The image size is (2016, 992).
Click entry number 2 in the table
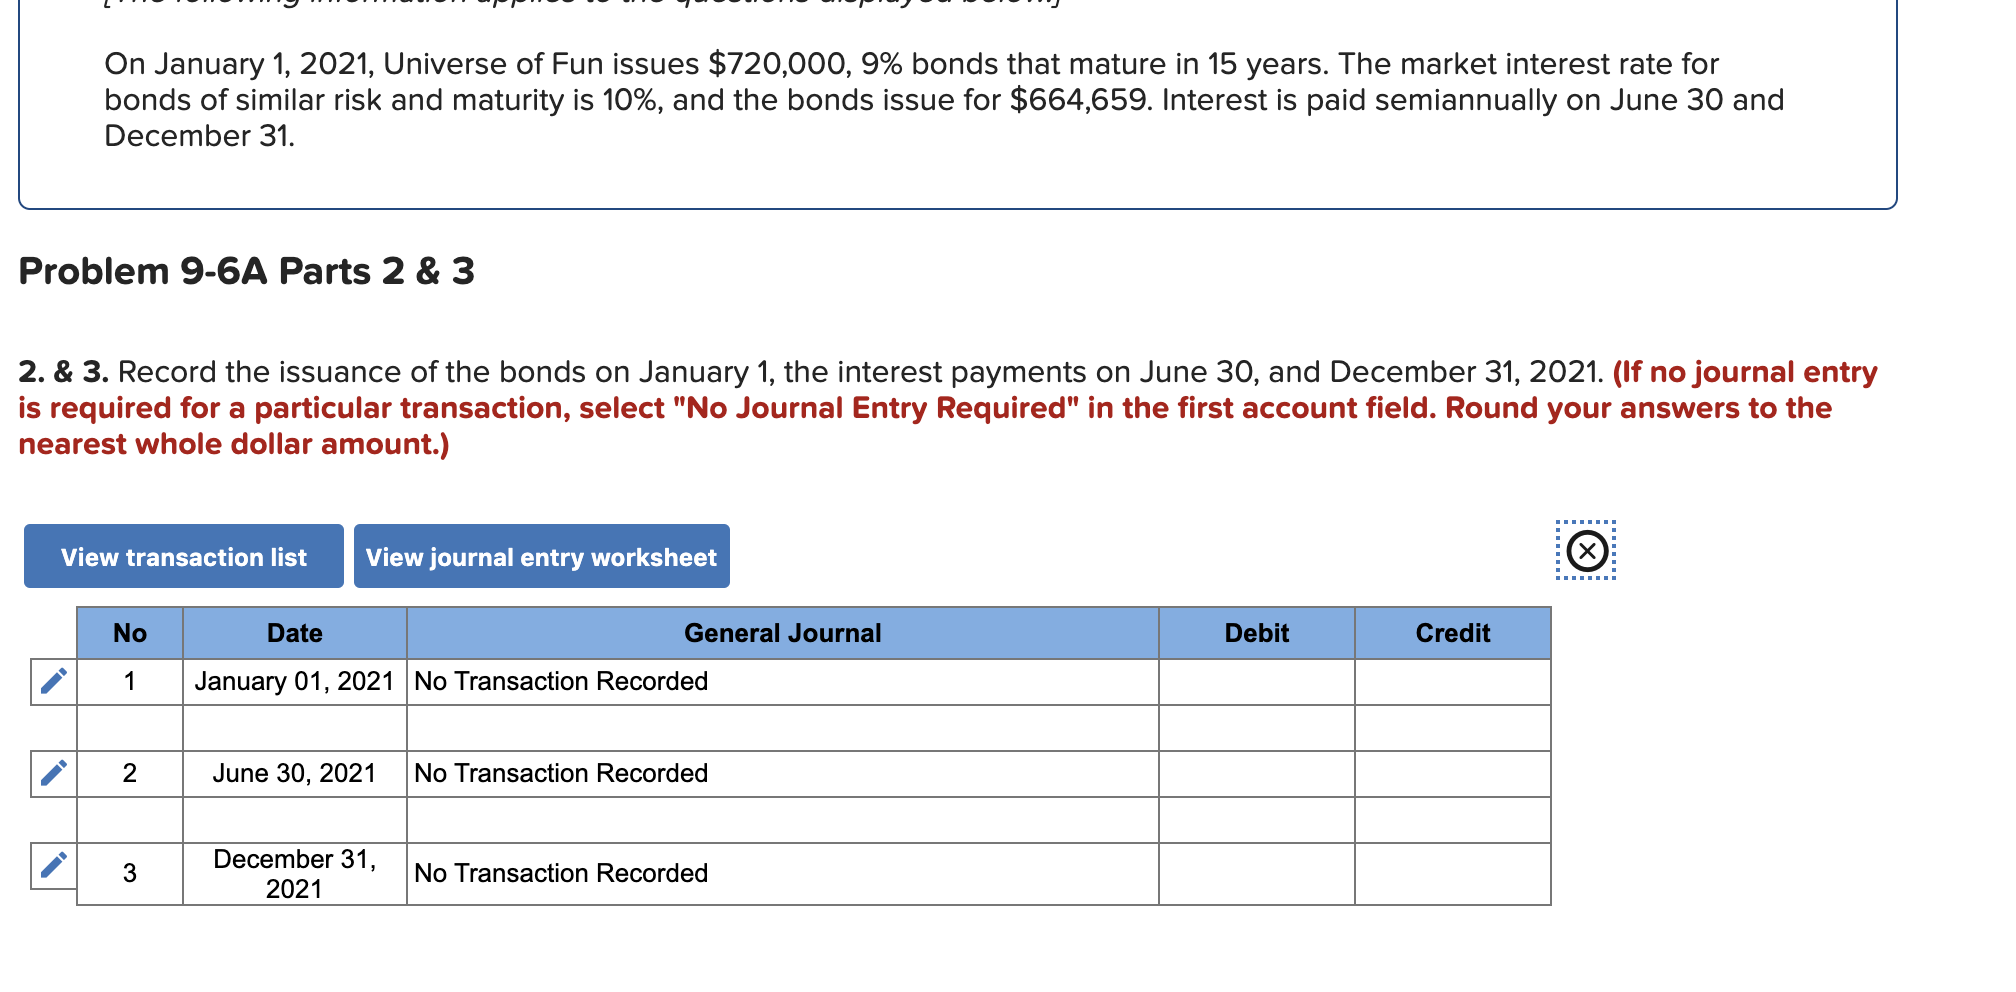coord(129,772)
